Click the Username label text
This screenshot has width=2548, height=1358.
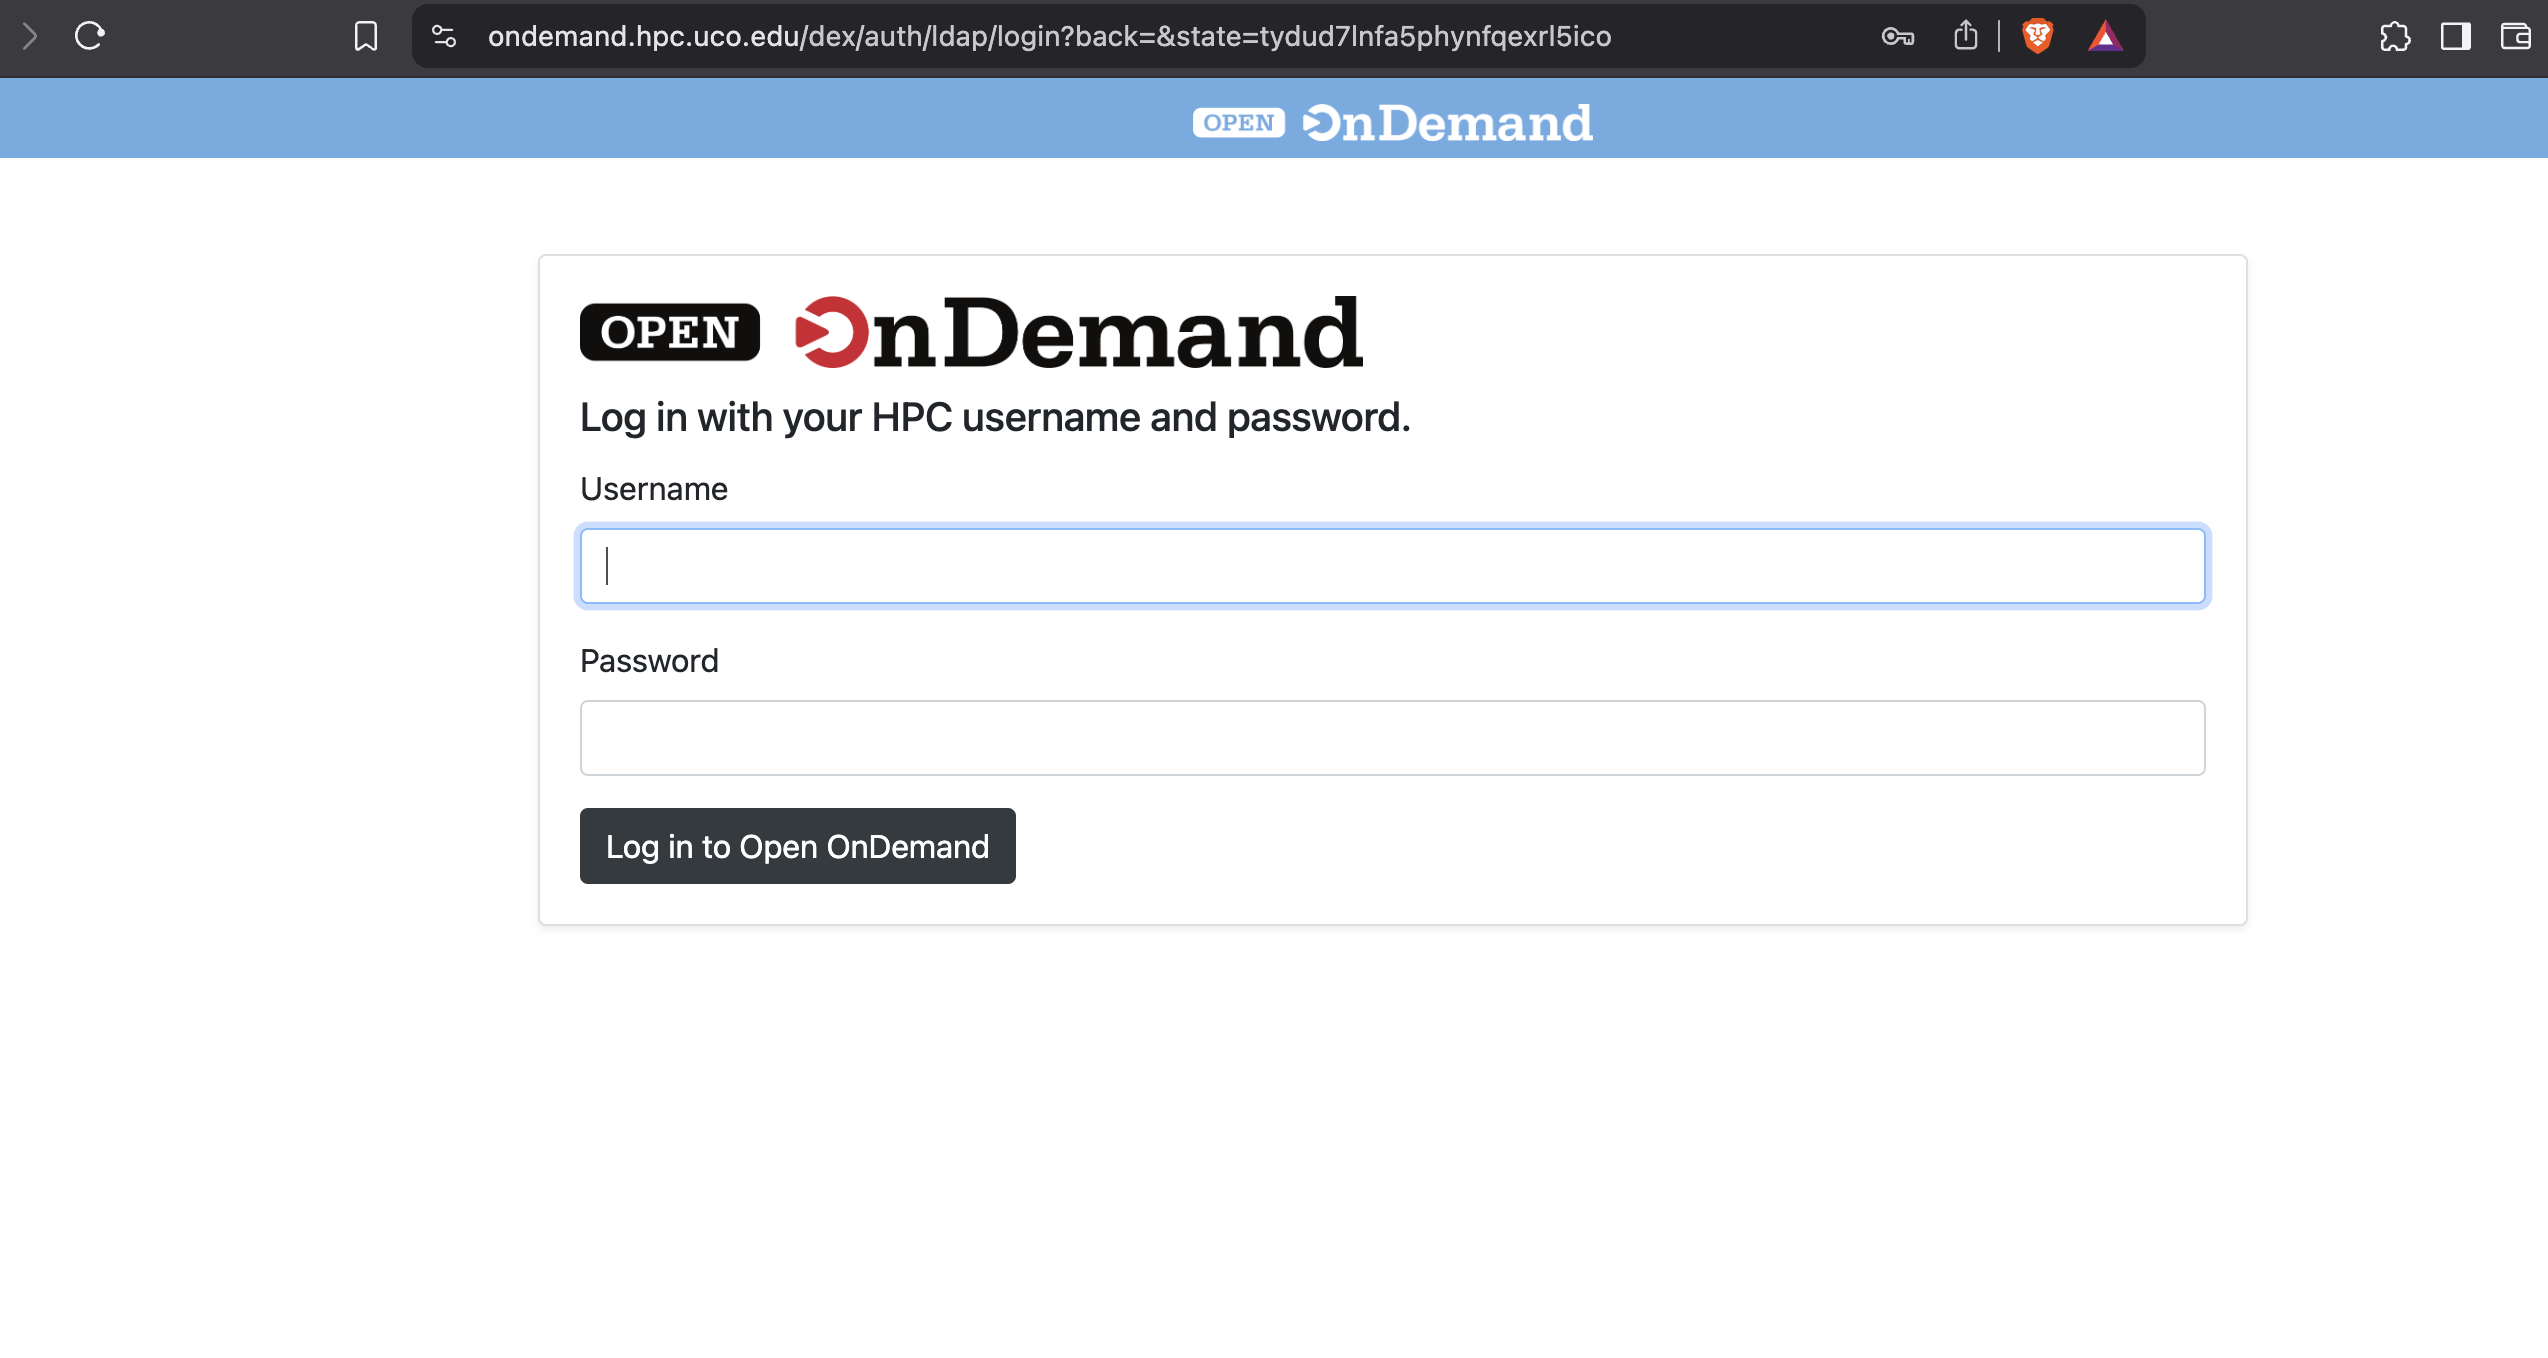[x=654, y=489]
